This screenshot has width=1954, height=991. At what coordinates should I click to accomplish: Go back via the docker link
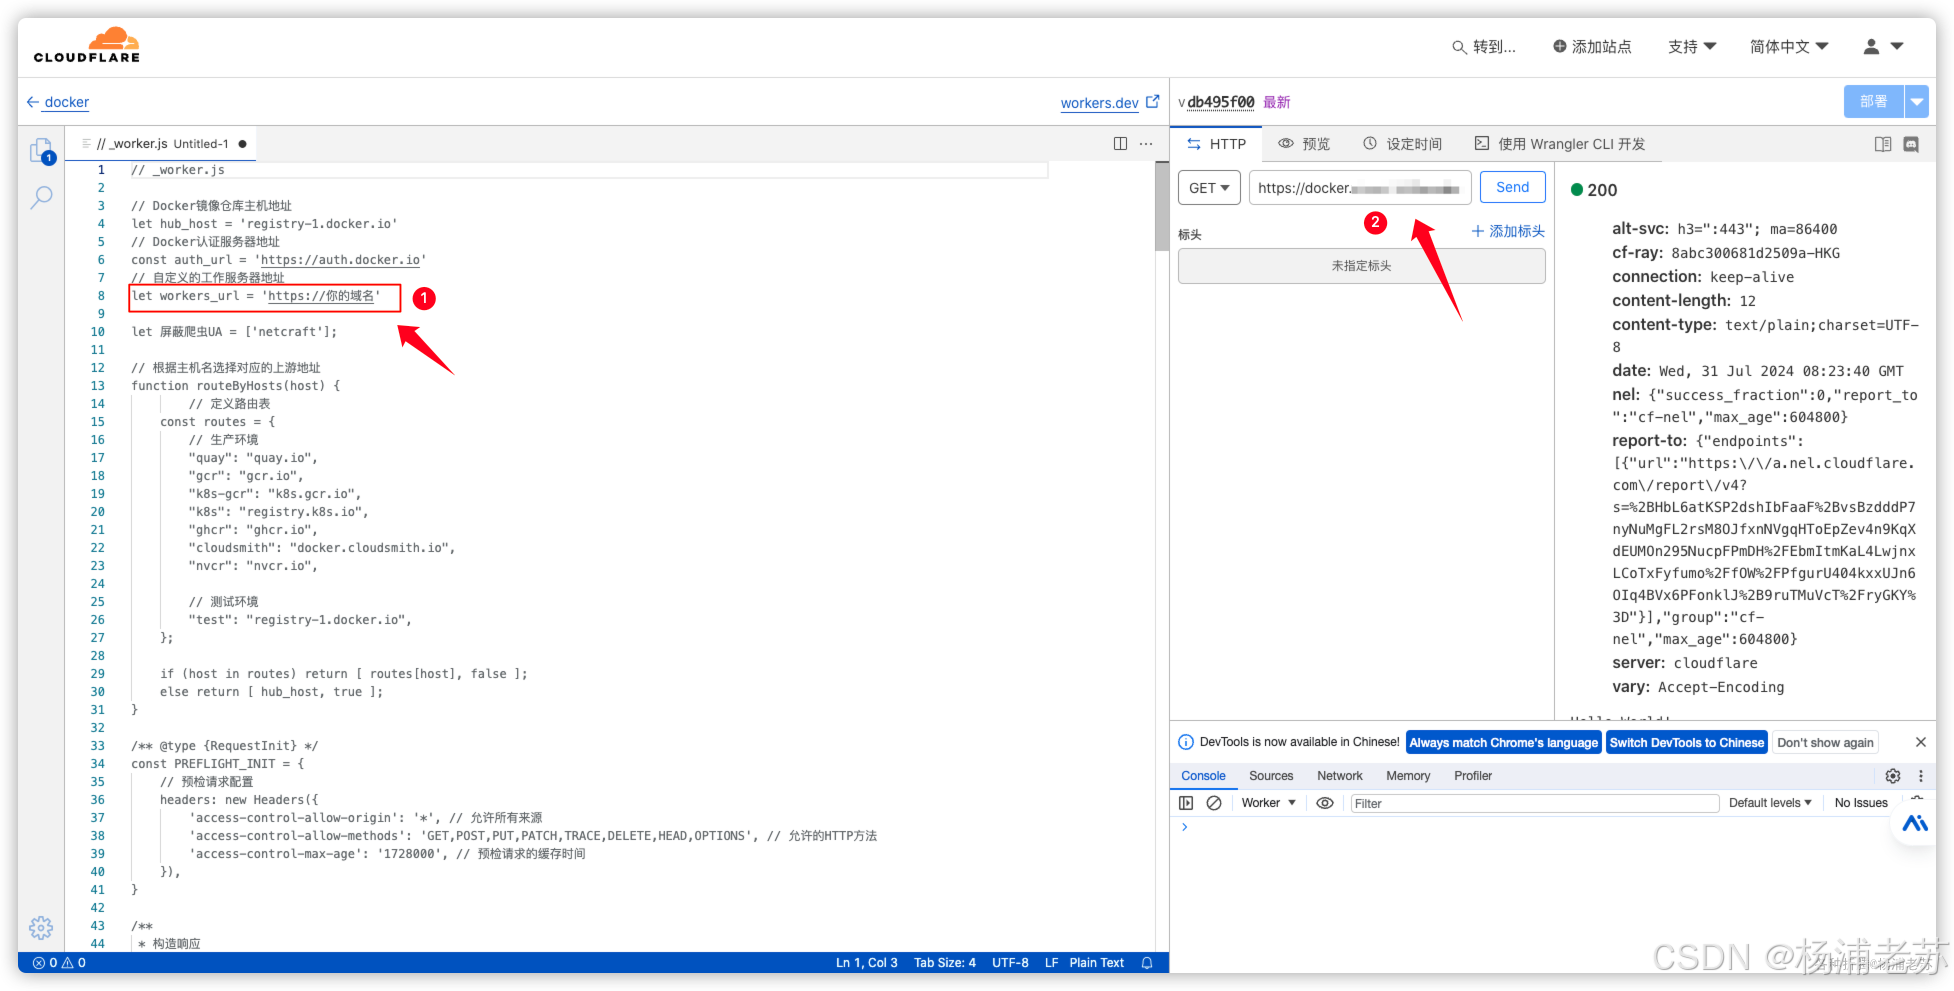(67, 102)
